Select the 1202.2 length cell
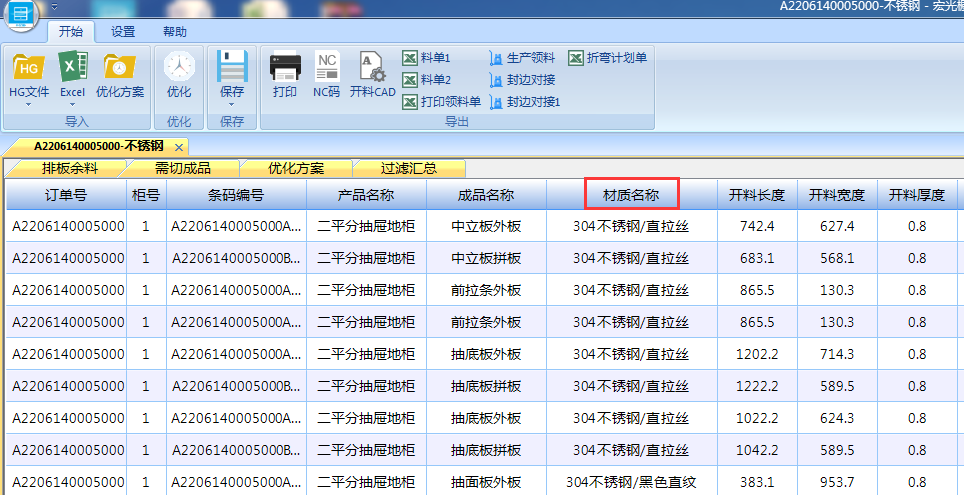This screenshot has height=495, width=964. tap(757, 354)
